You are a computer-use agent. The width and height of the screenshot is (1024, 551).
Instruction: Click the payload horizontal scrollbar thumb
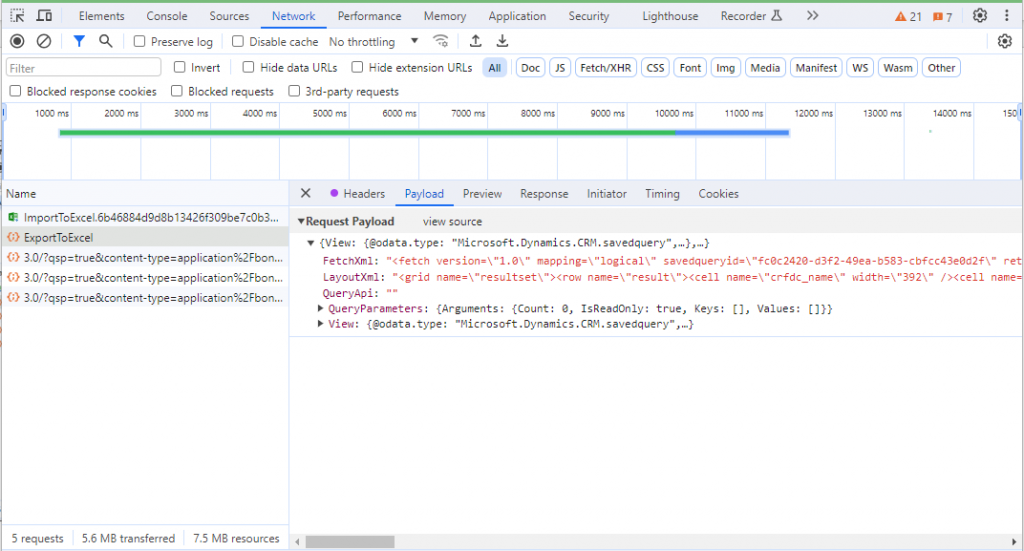350,542
